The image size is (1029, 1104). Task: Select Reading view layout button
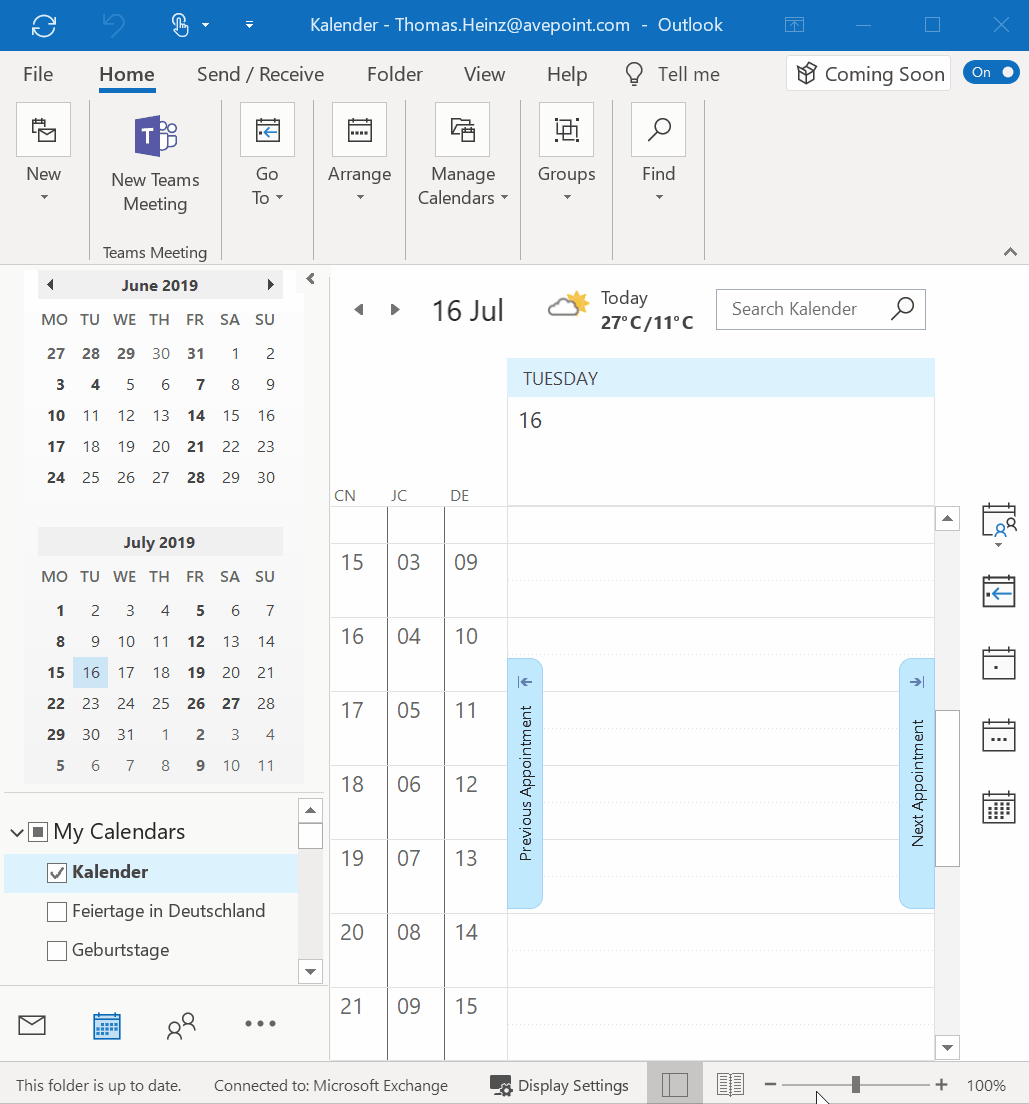[x=730, y=1085]
